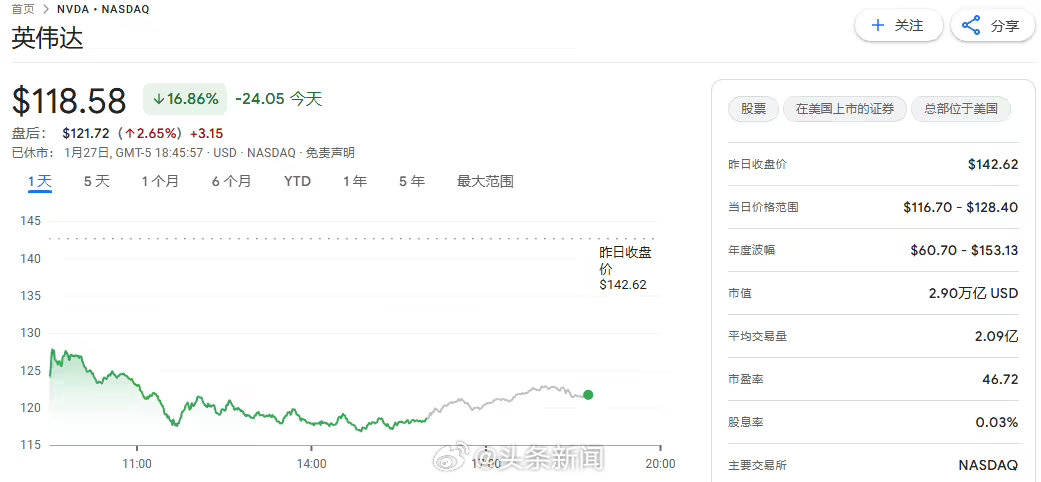
Task: Click the 14:00 time axis label
Action: pyautogui.click(x=311, y=463)
